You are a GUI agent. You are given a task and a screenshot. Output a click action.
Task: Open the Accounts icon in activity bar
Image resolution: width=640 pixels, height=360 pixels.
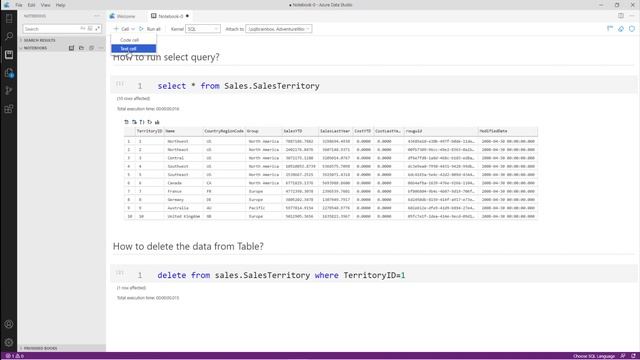pos(9,324)
